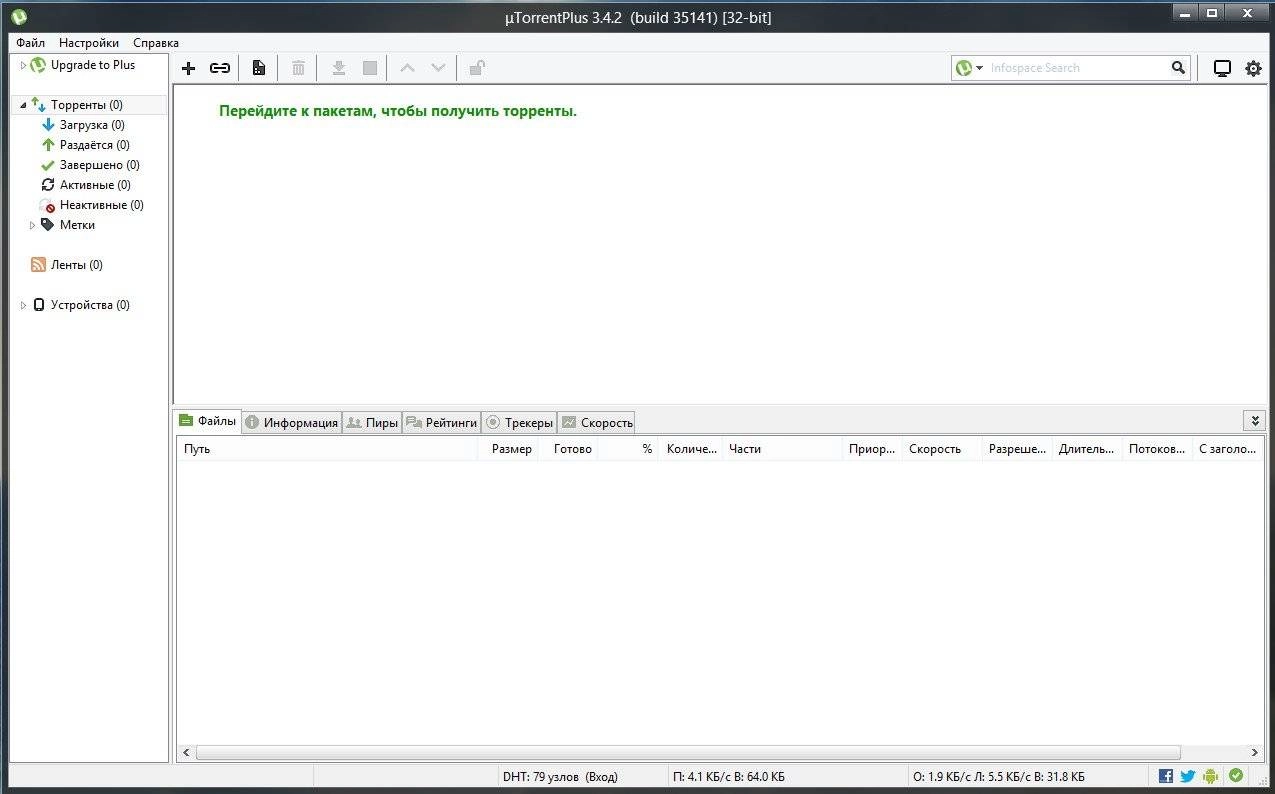Click the settings gear icon
The width and height of the screenshot is (1275, 794).
click(x=1253, y=68)
